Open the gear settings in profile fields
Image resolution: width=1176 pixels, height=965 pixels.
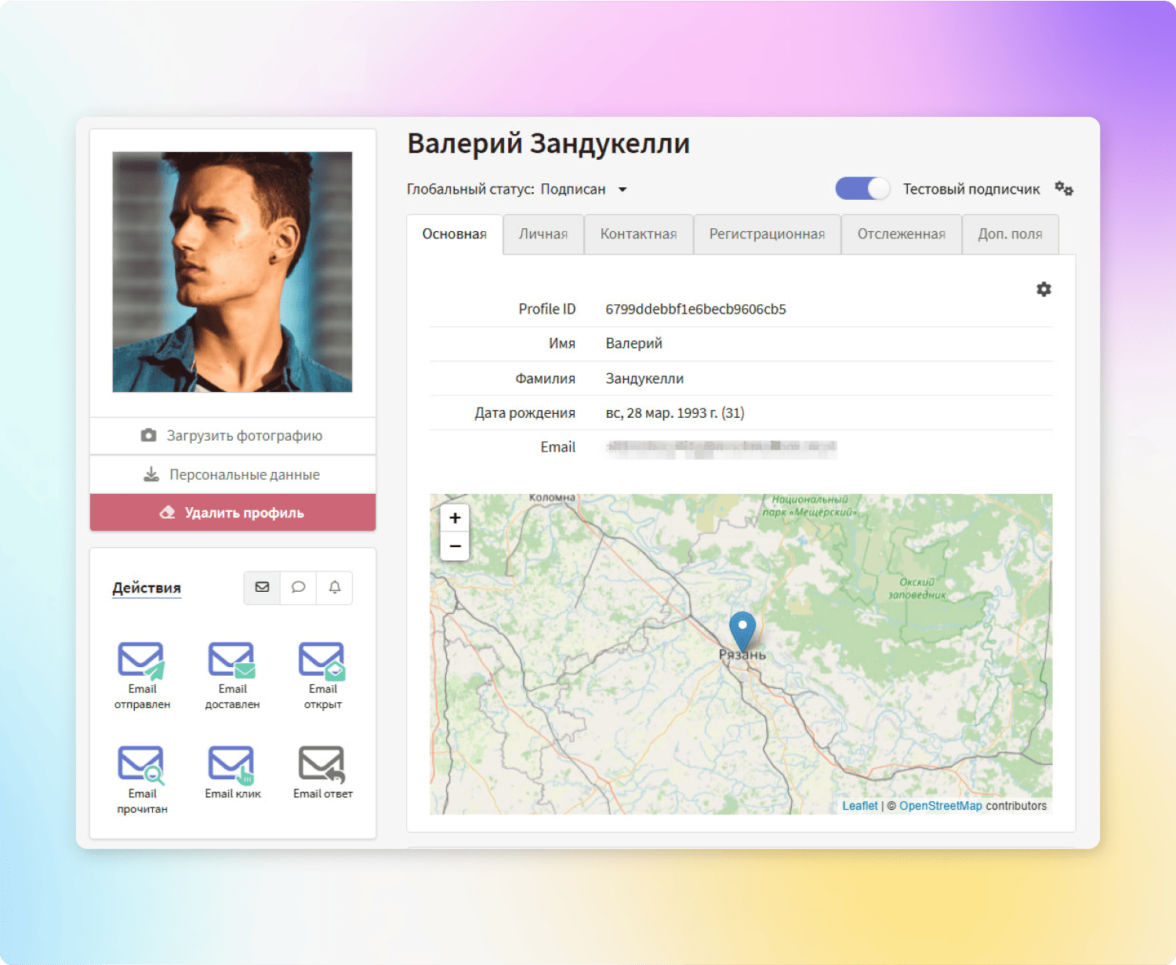(1043, 289)
